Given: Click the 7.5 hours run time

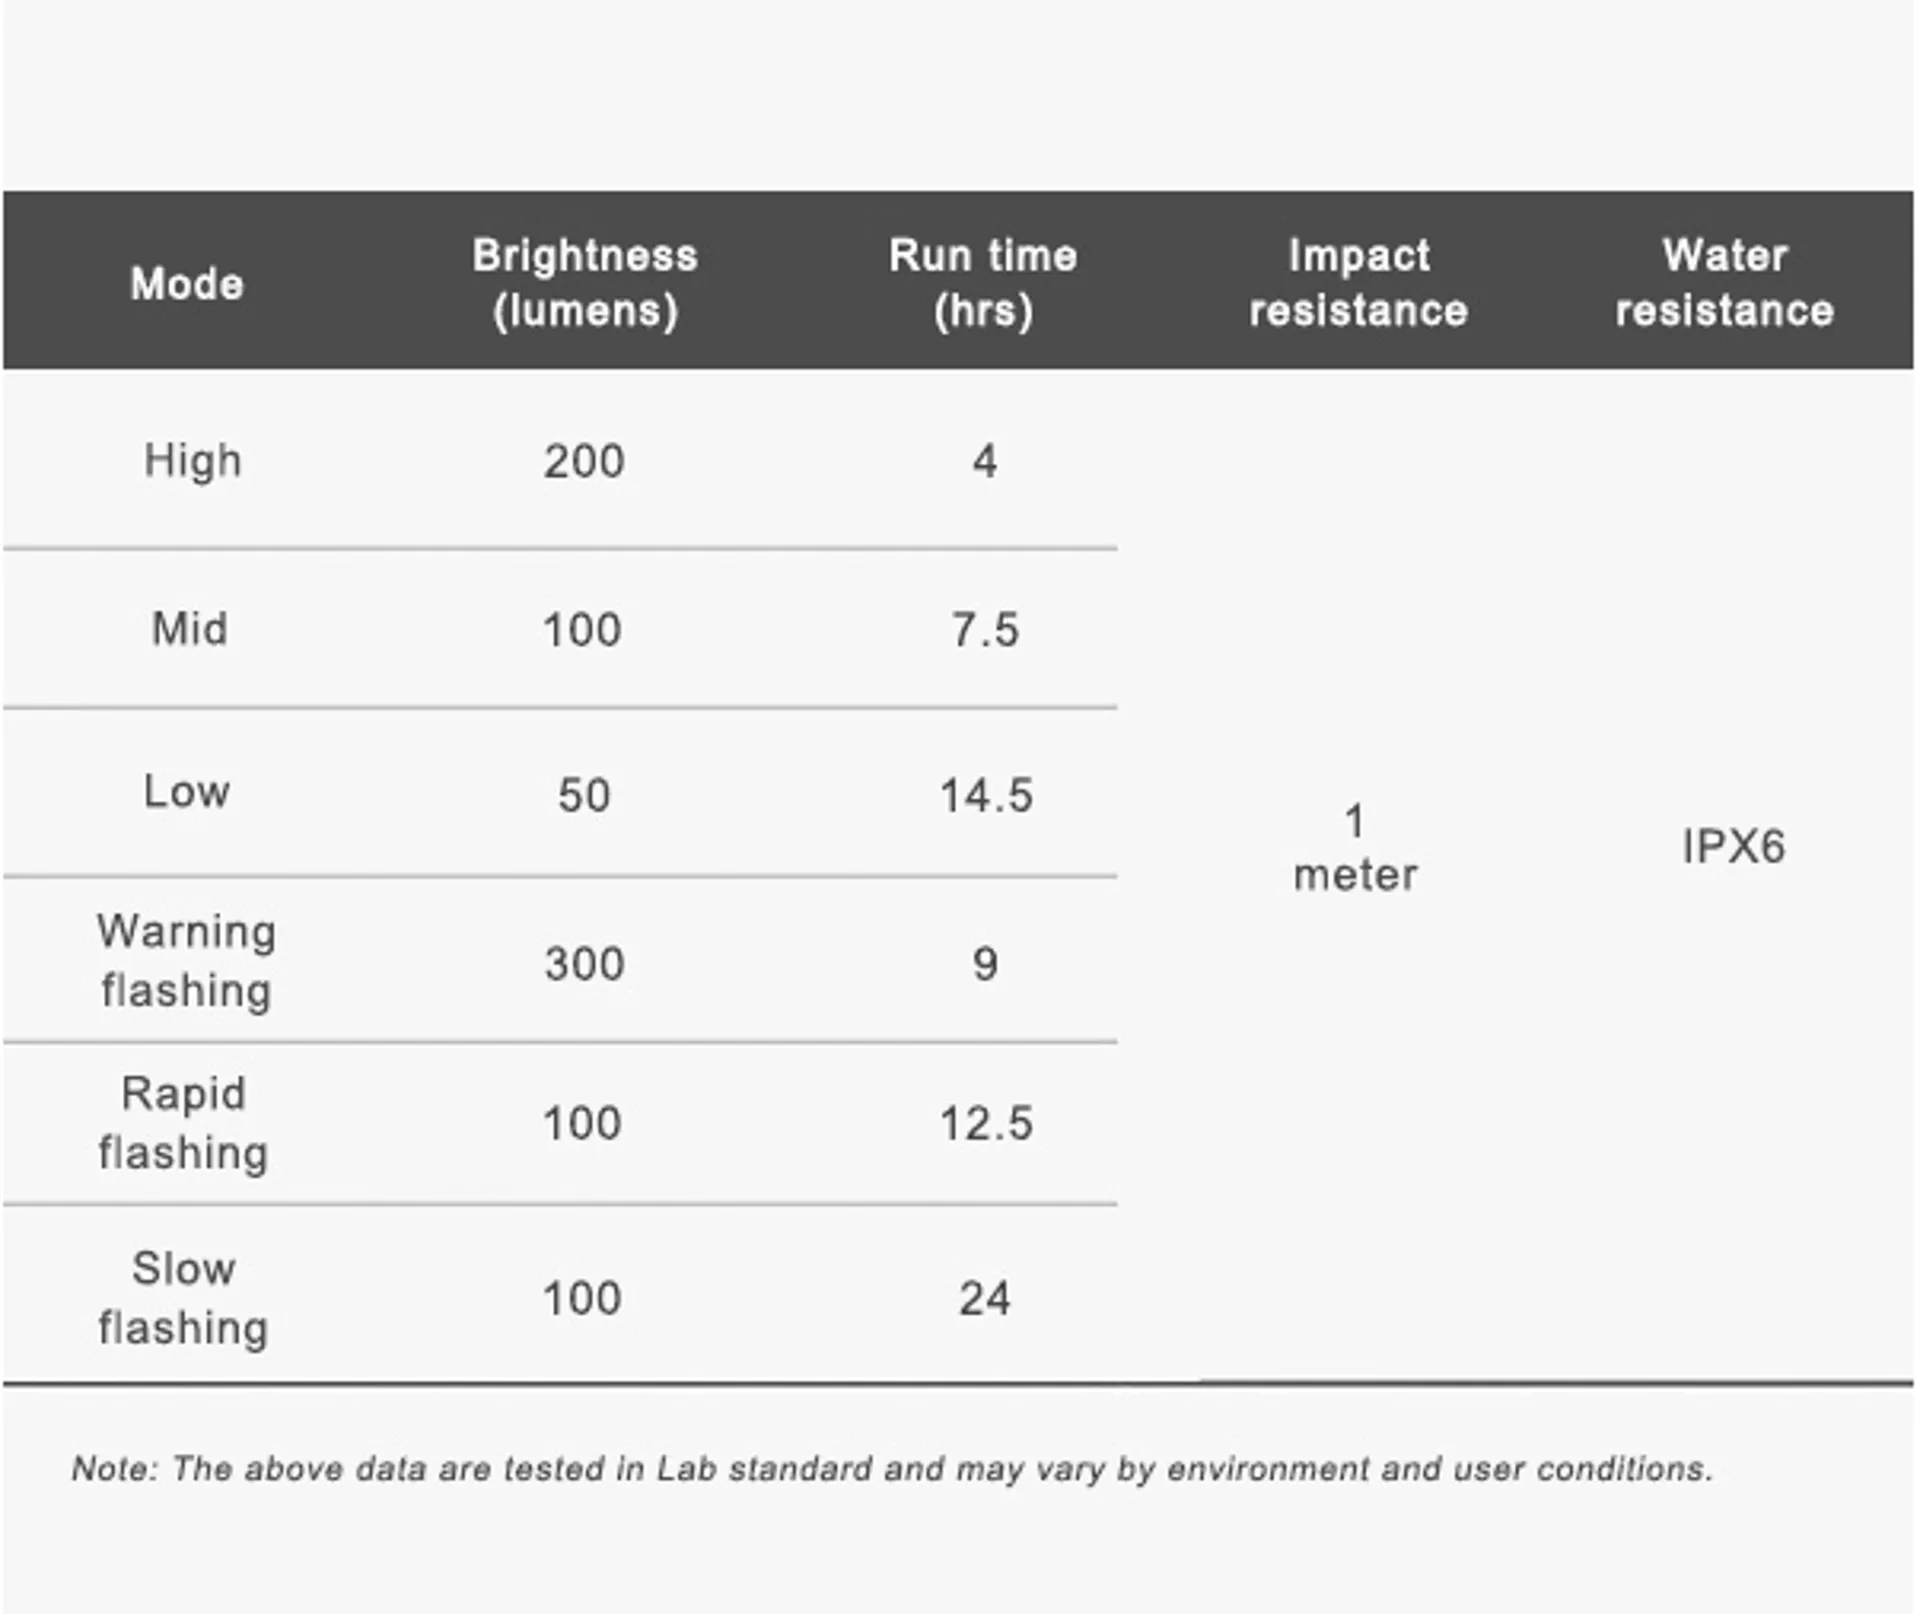Looking at the screenshot, I should point(985,630).
